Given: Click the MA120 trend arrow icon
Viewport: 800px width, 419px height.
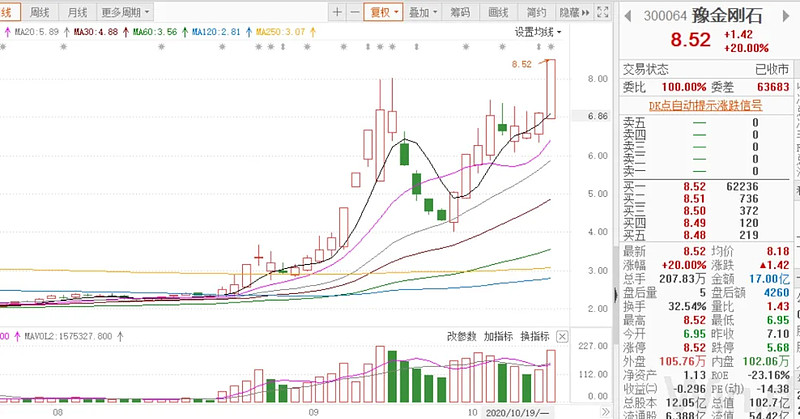Looking at the screenshot, I should click(248, 32).
